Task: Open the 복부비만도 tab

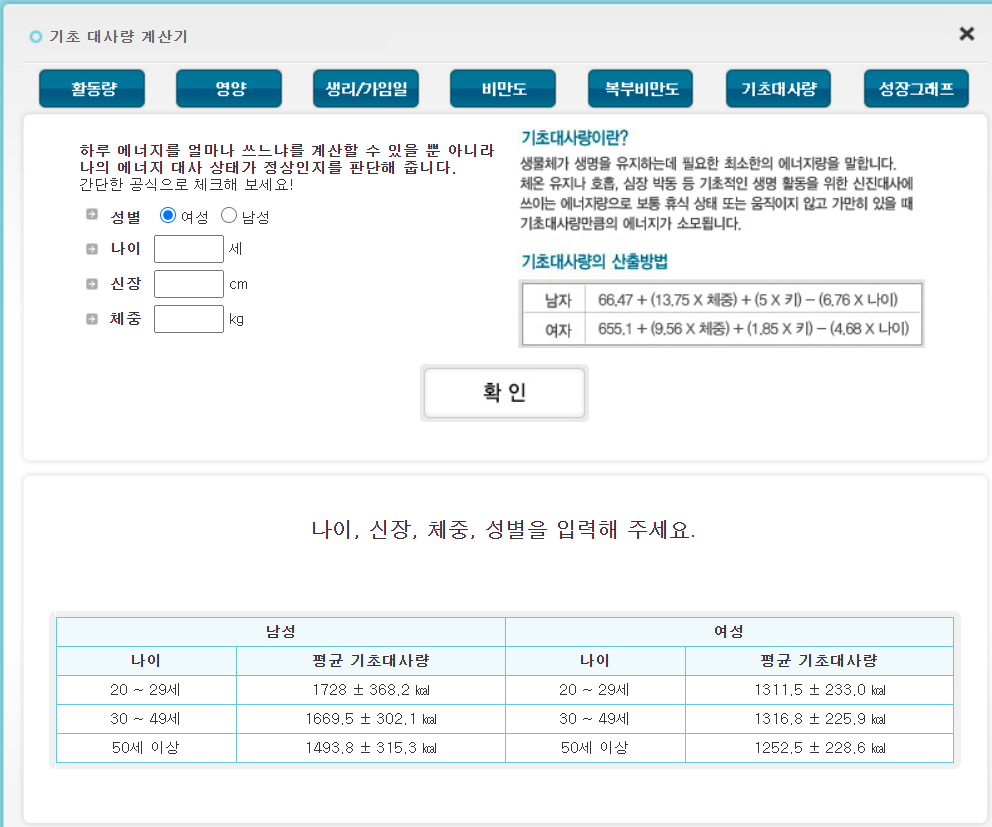Action: pos(641,89)
